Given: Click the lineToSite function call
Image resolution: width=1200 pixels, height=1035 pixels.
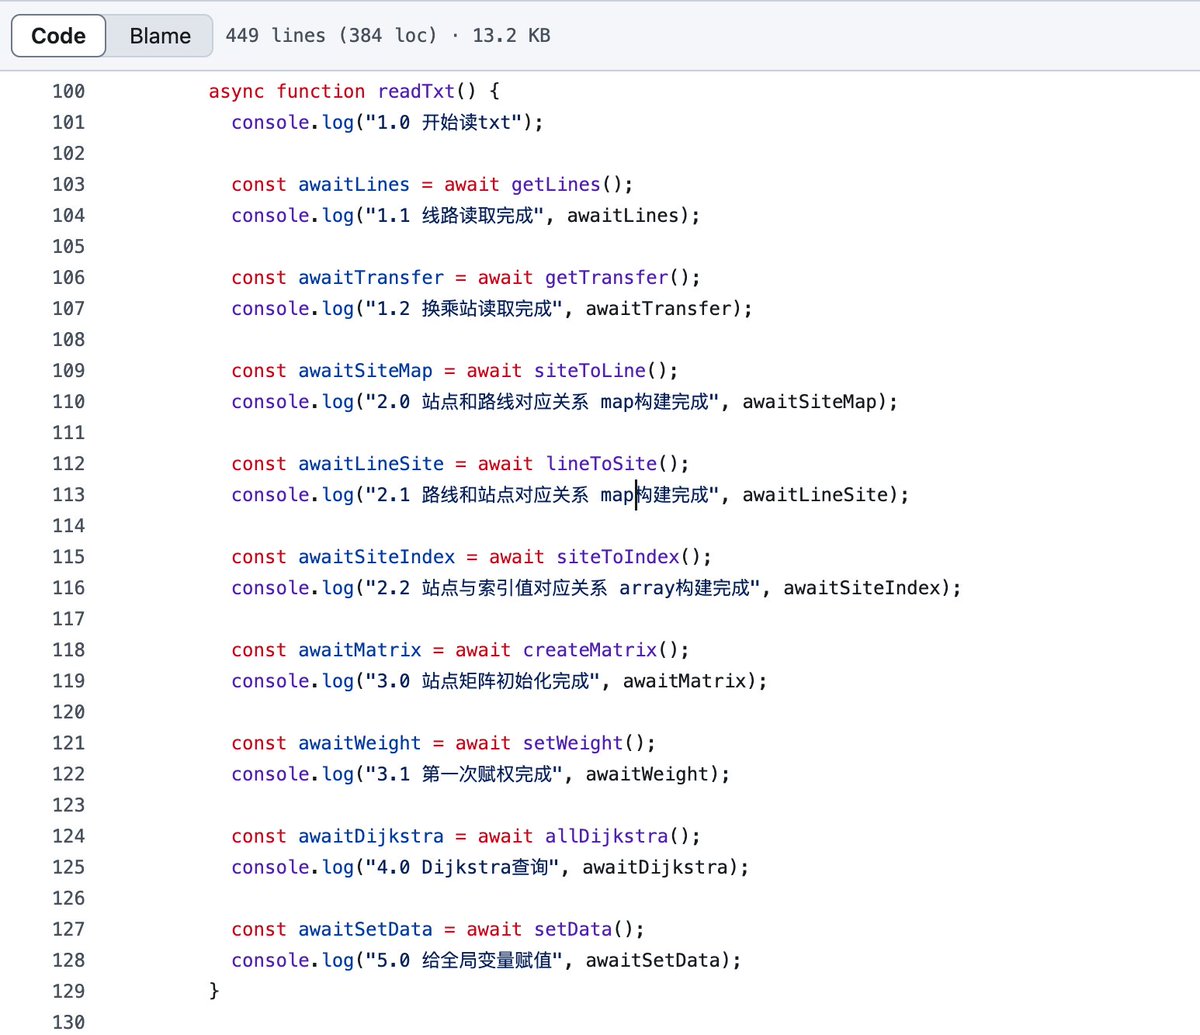Looking at the screenshot, I should pos(601,463).
